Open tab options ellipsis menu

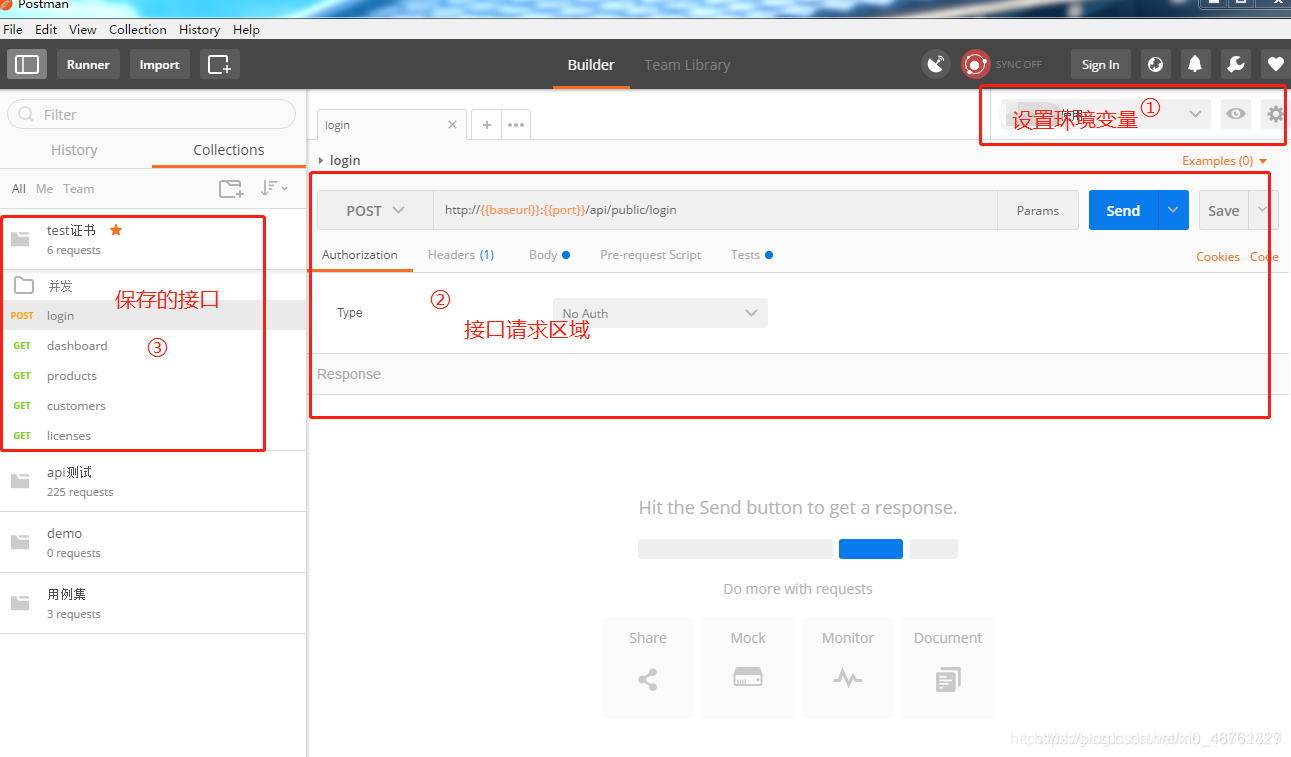(516, 125)
